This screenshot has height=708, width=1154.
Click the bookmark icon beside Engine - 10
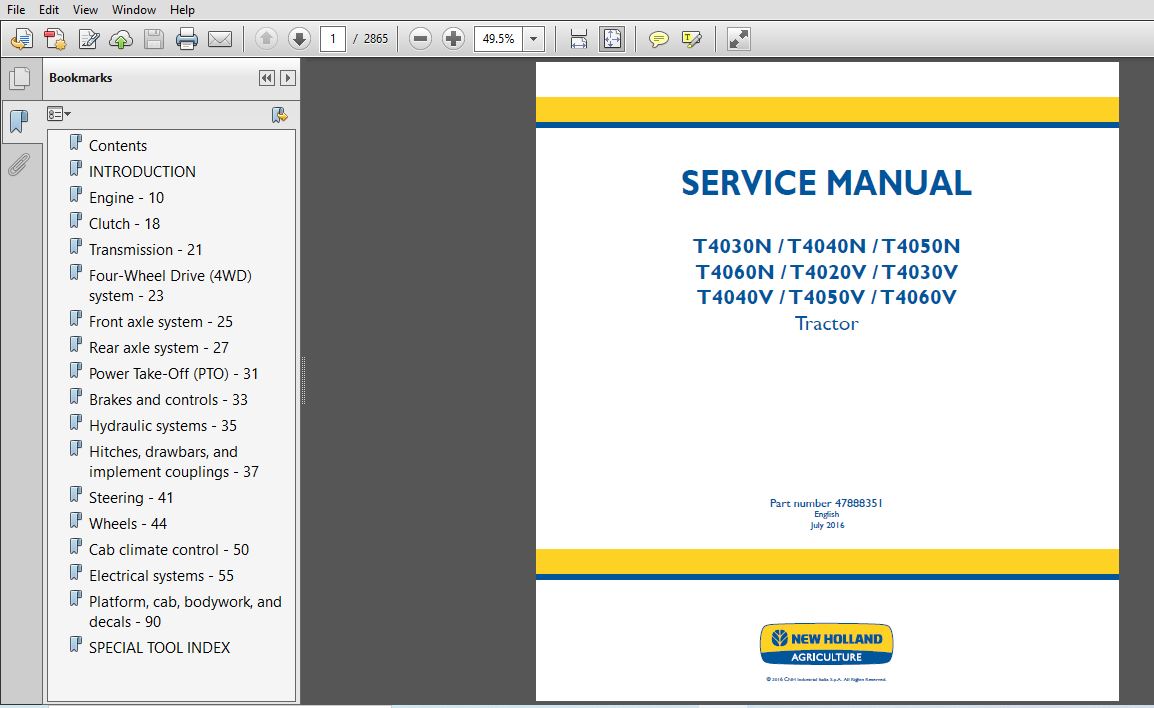(x=76, y=194)
